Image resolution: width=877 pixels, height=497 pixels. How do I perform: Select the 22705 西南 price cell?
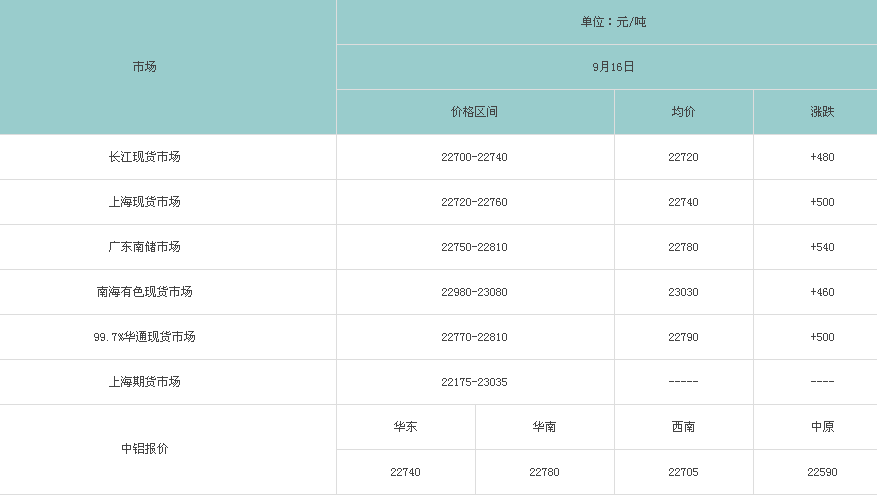point(683,472)
